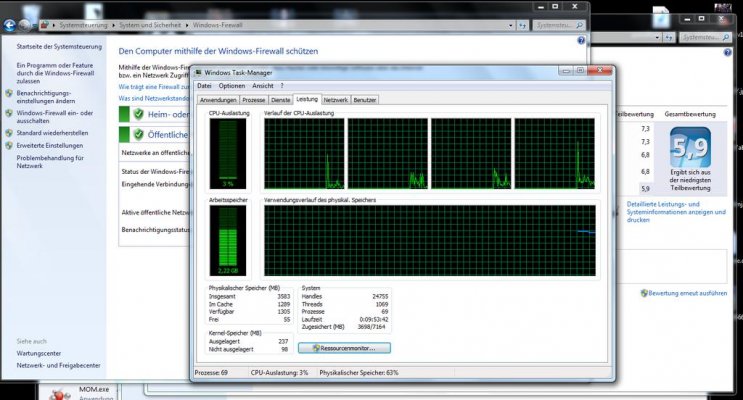Click the Task Manager title bar icon
Viewport: 743px width, 400px height.
point(199,73)
